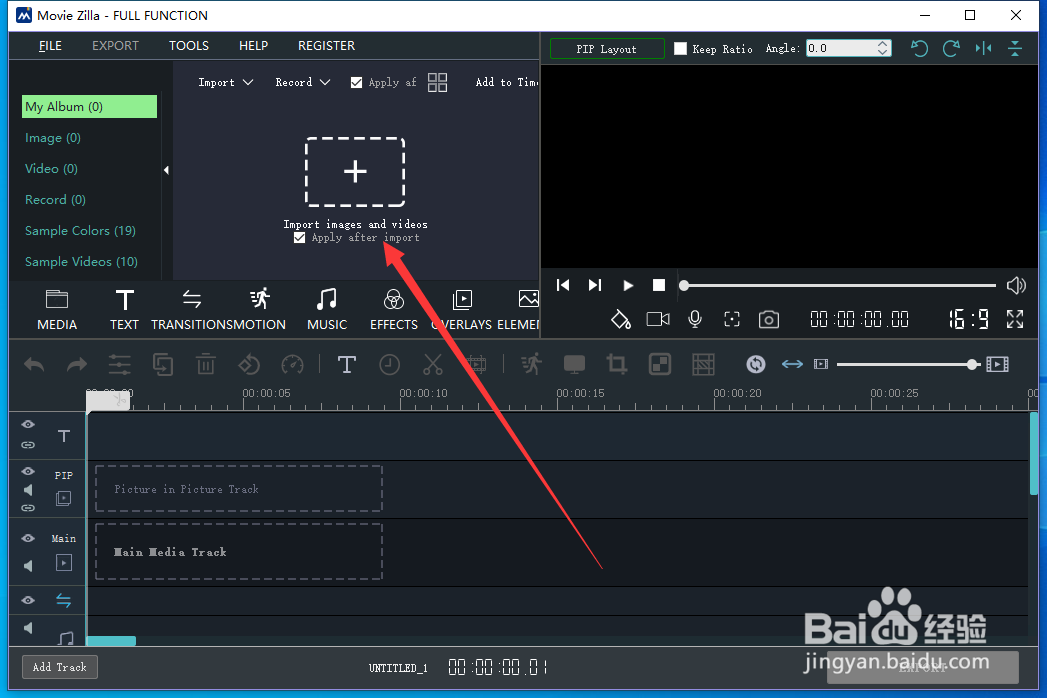This screenshot has width=1047, height=698.
Task: Open the REGISTER menu
Action: click(x=327, y=45)
